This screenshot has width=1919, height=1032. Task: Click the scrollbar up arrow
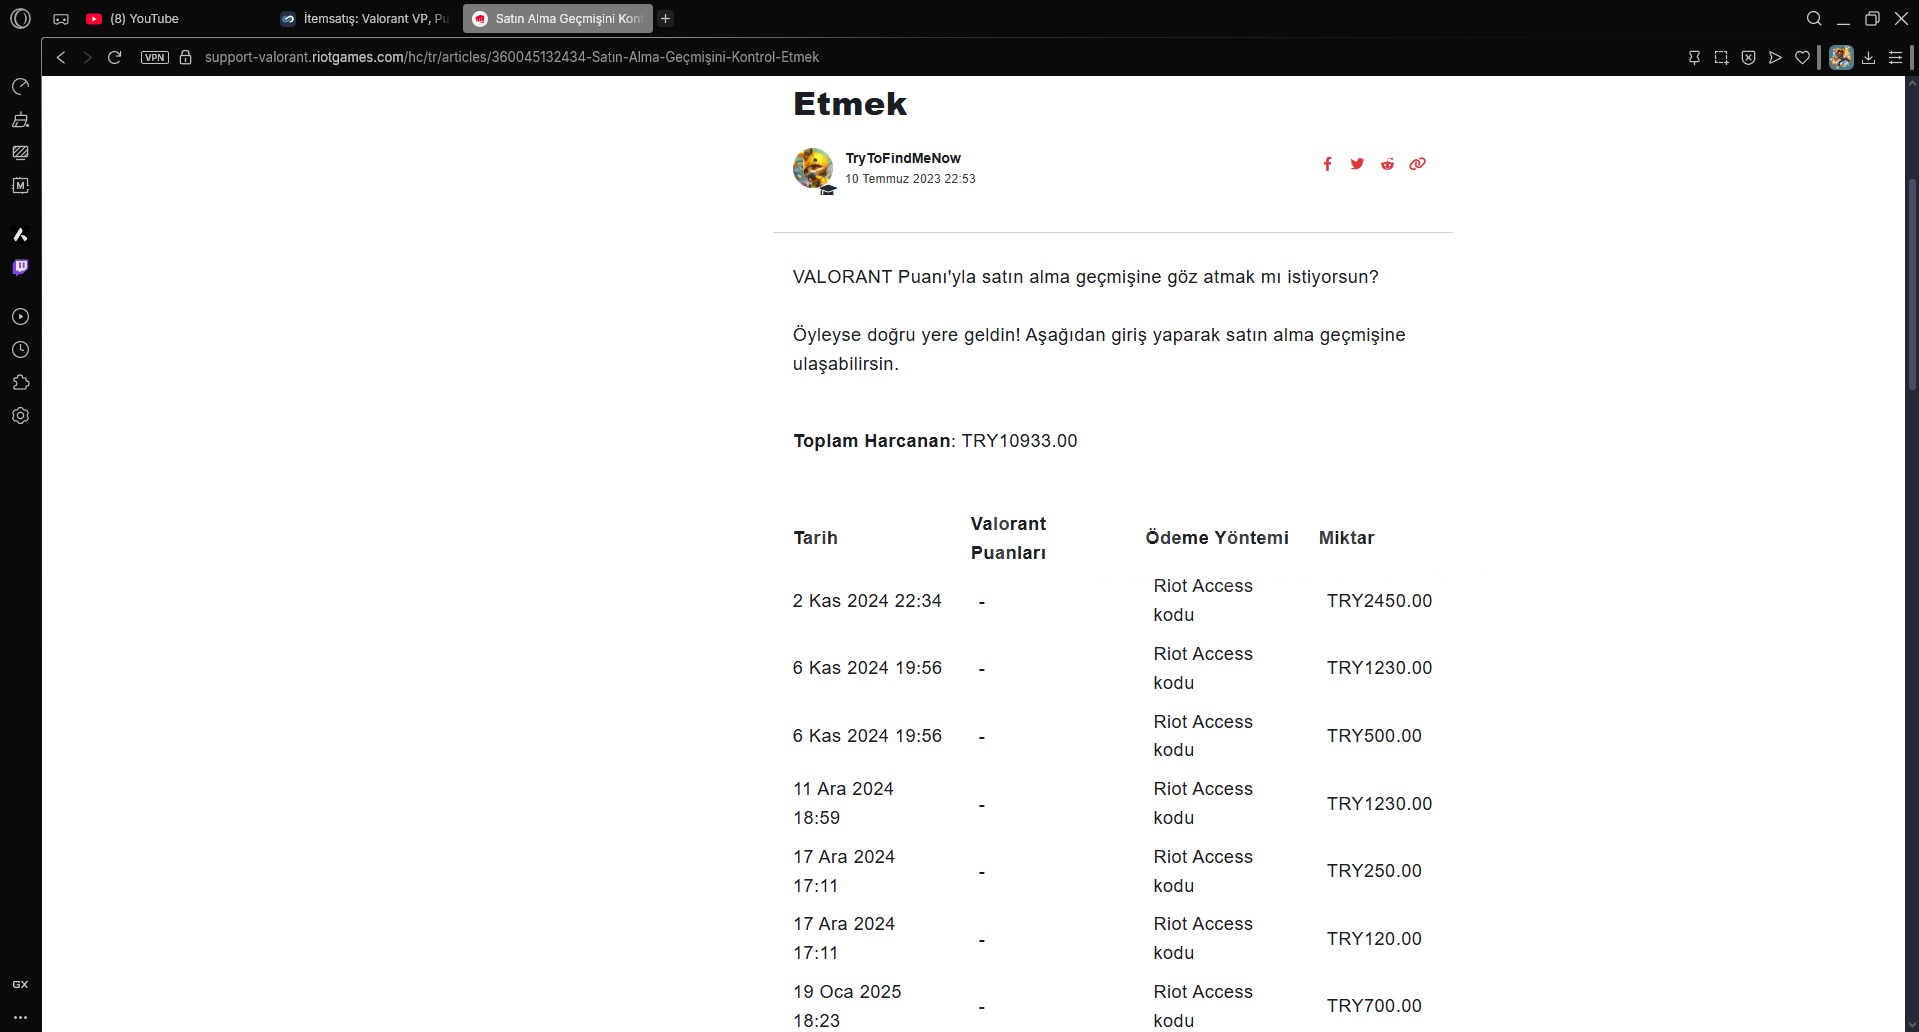coord(1912,82)
